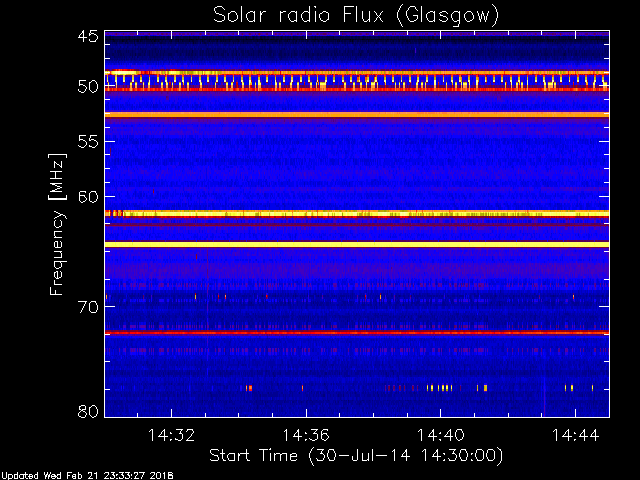The image size is (640, 480).
Task: Click the 70 MHz frequency tick label
Action: pos(87,307)
